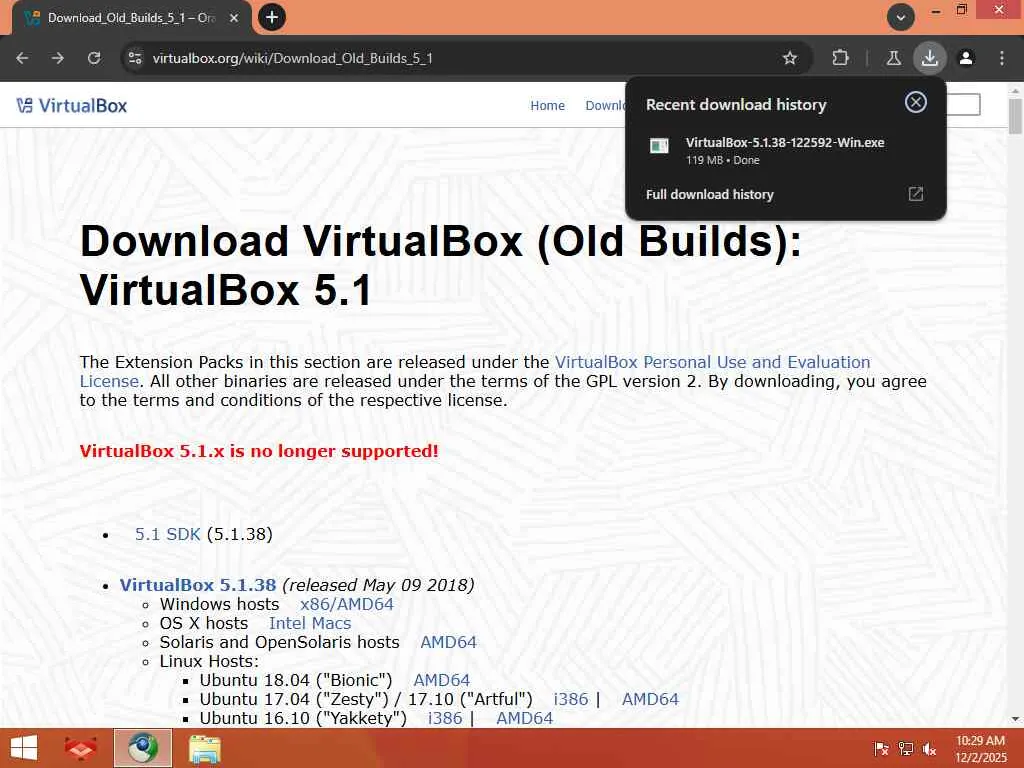View site information icon in address bar
This screenshot has width=1024, height=768.
(135, 58)
